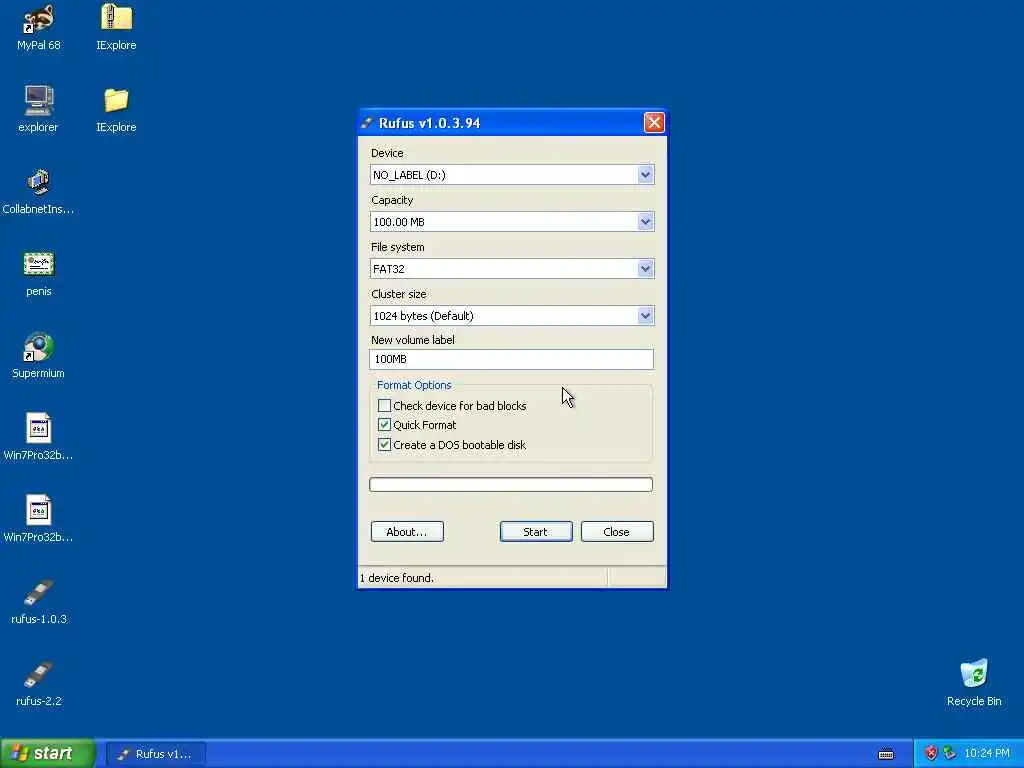The width and height of the screenshot is (1024, 768).
Task: Click the Rufus title bar USB icon
Action: [x=367, y=123]
